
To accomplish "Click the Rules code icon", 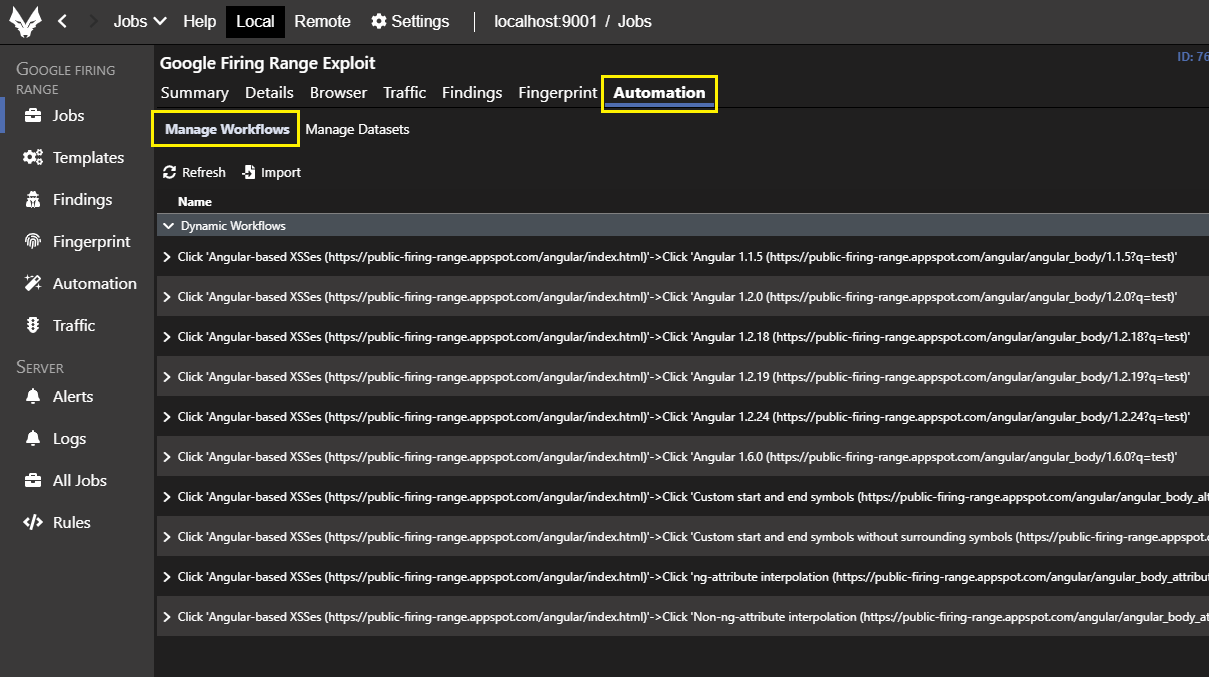I will pyautogui.click(x=33, y=523).
